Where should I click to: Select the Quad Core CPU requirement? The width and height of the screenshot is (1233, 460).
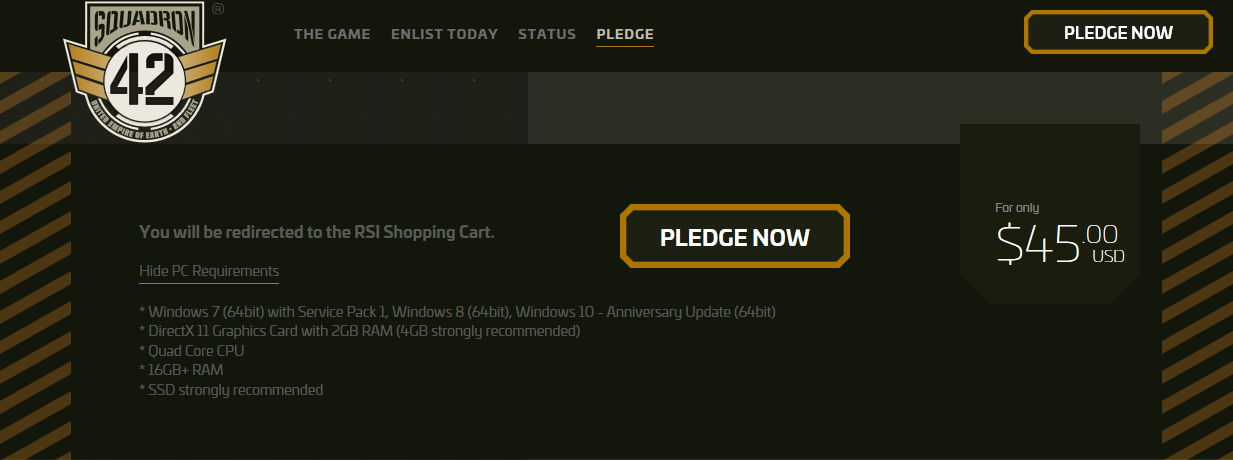coord(191,351)
